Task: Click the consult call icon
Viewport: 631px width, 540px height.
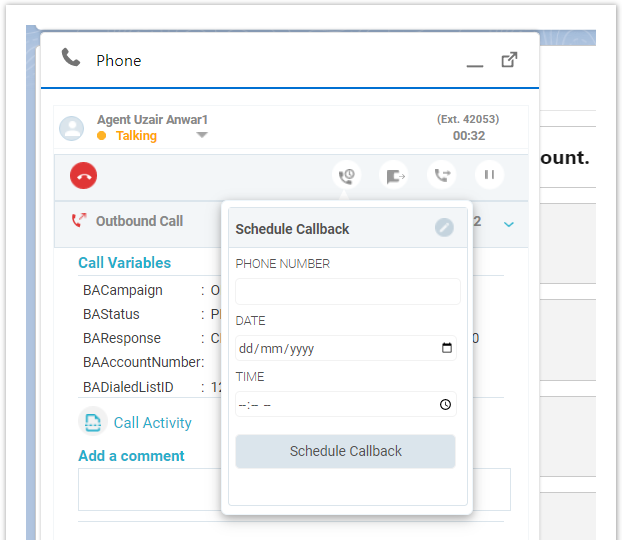Action: (441, 176)
